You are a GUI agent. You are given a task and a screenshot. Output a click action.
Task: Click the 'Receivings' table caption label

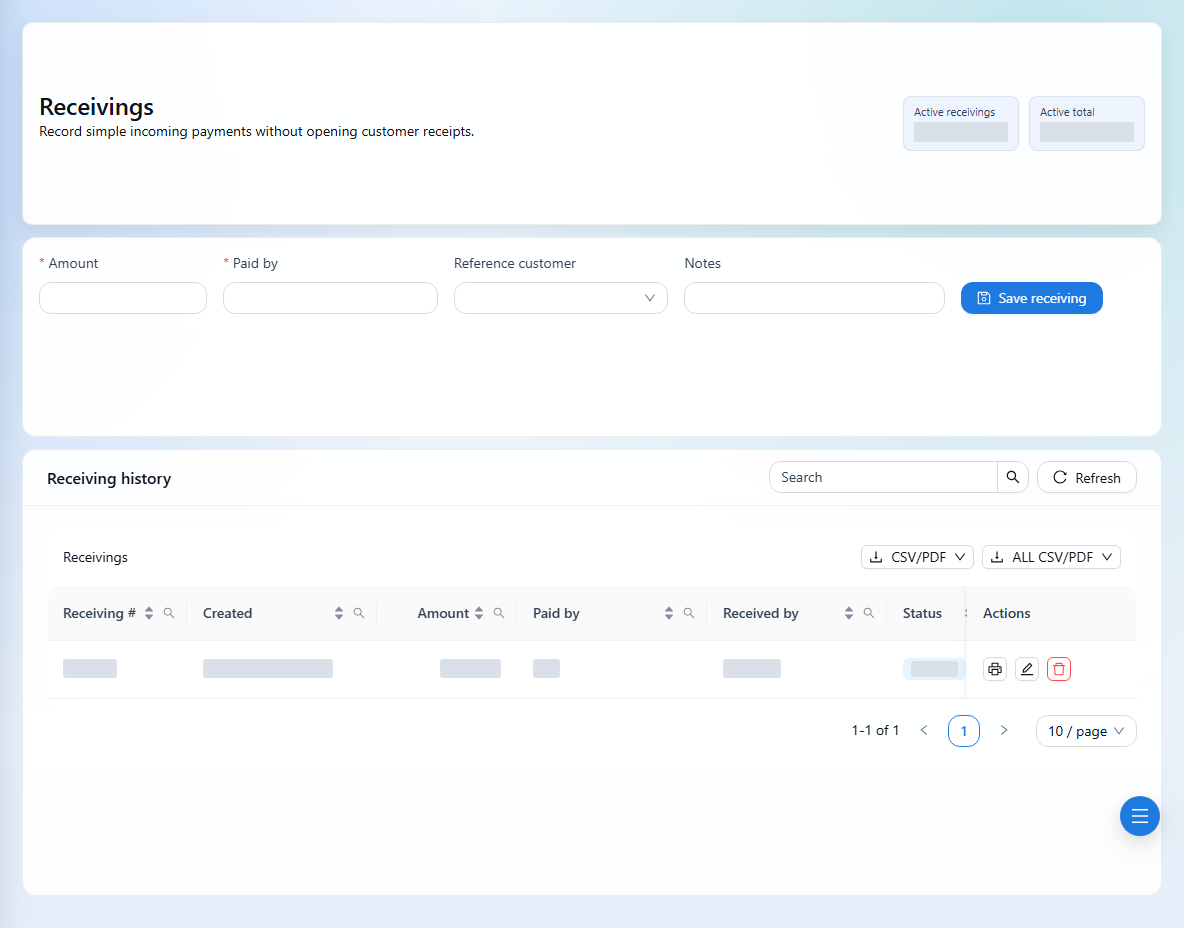(x=95, y=557)
